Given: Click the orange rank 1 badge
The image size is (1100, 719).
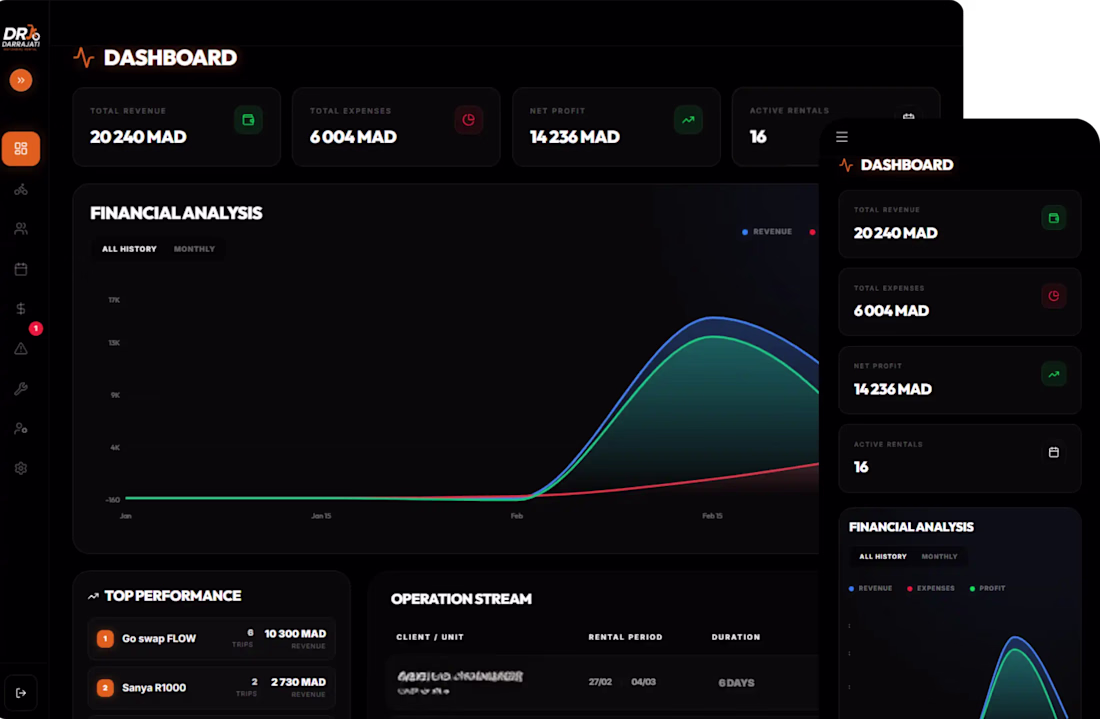Looking at the screenshot, I should pyautogui.click(x=105, y=639).
